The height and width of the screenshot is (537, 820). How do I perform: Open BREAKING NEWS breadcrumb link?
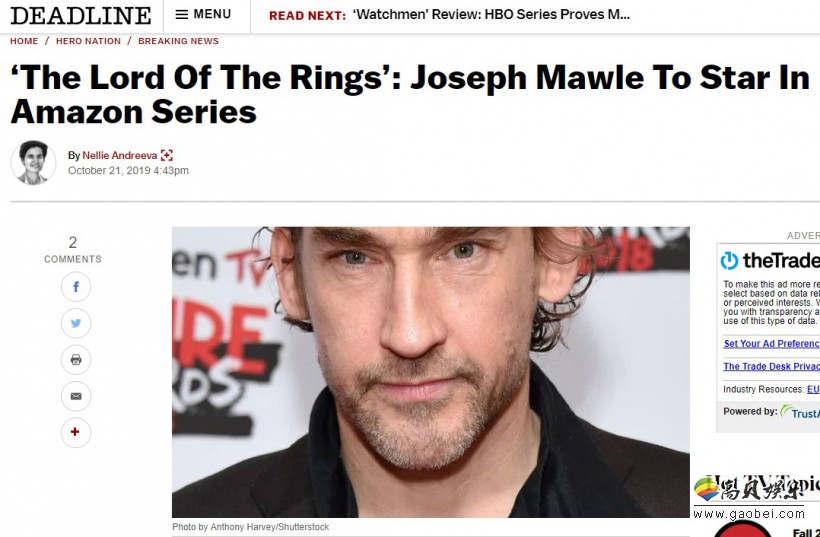click(x=178, y=41)
